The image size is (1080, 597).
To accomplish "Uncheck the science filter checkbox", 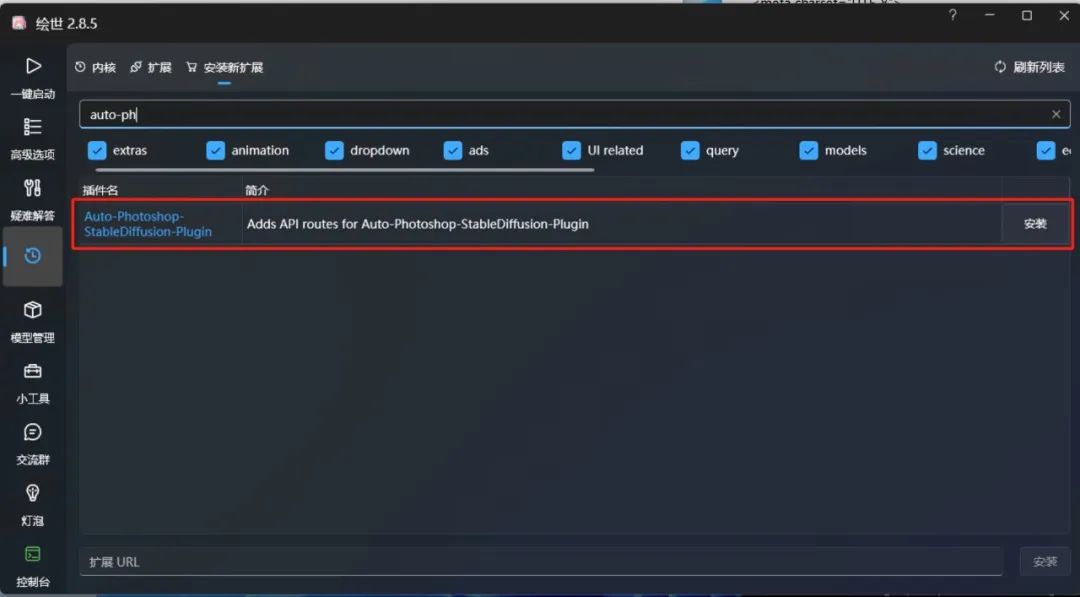I will [x=927, y=150].
